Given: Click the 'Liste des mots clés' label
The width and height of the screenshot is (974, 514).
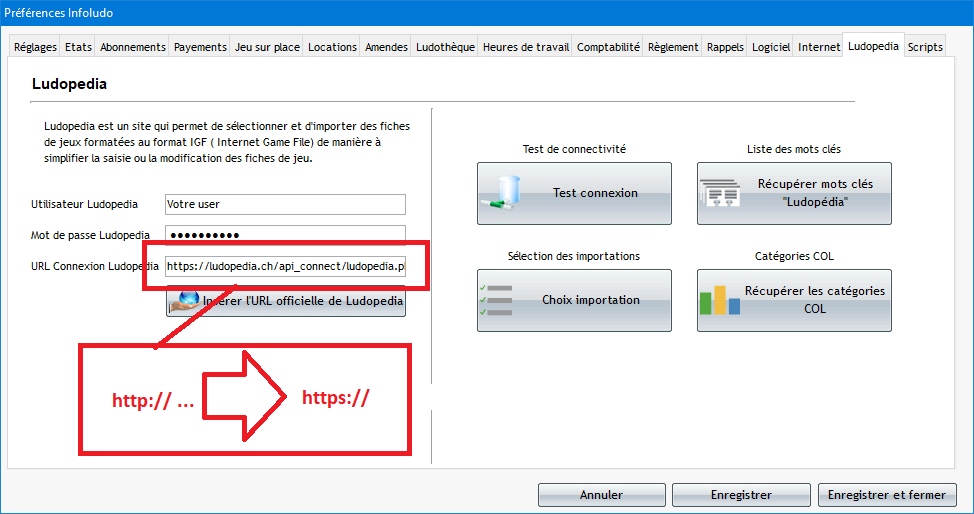Looking at the screenshot, I should (x=794, y=149).
